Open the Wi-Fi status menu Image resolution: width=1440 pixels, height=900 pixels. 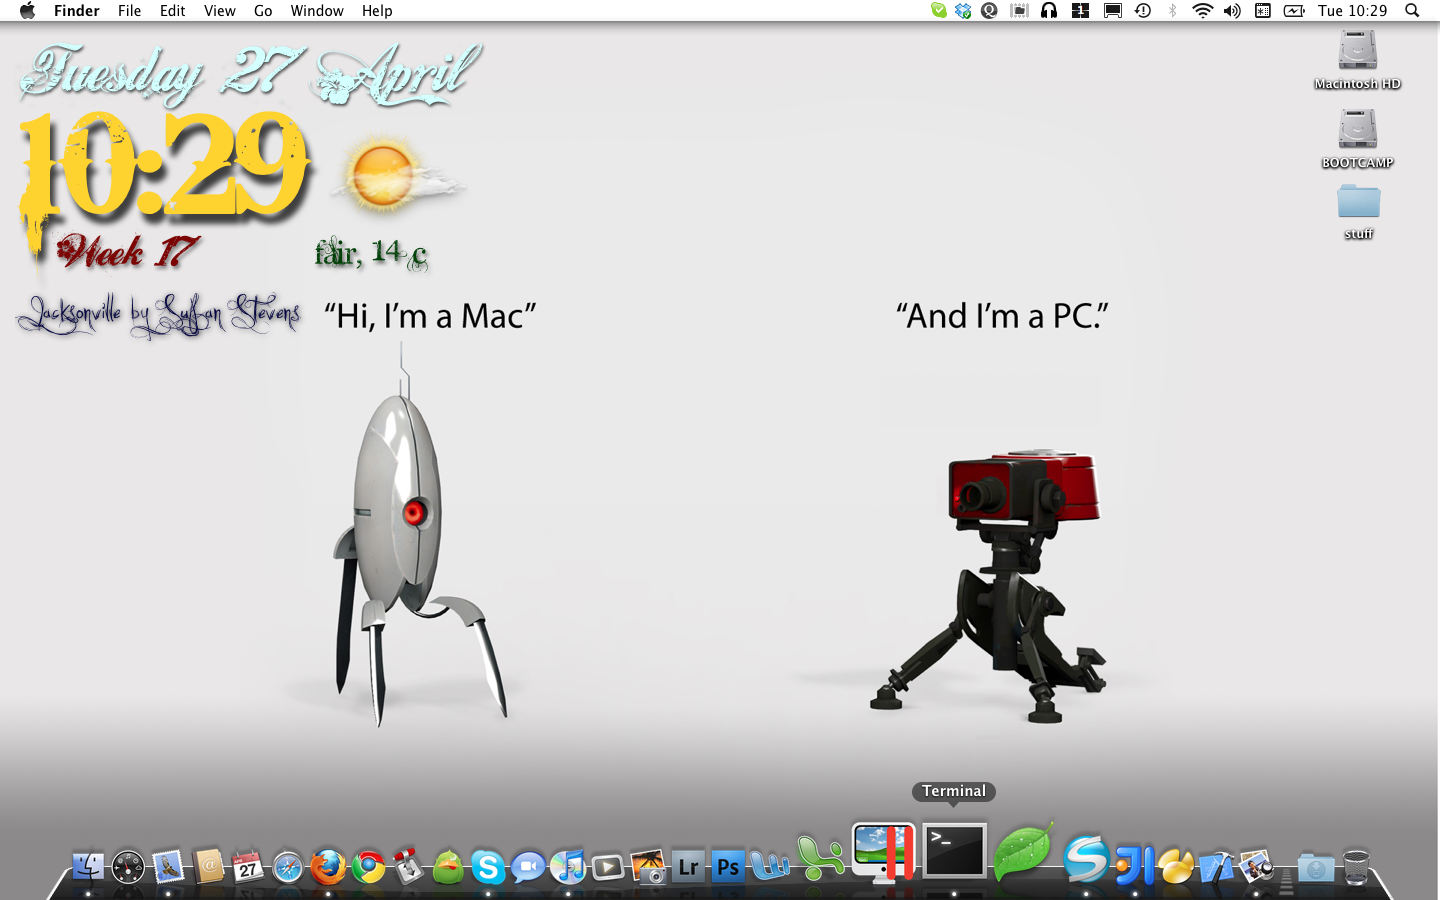click(1203, 11)
